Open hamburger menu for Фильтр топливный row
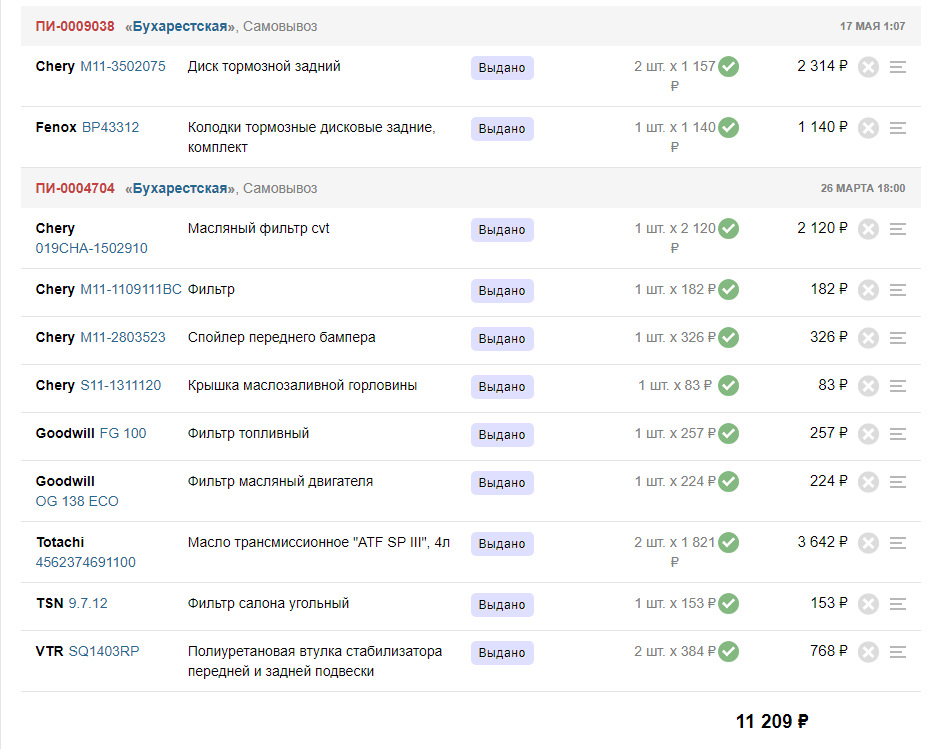 pos(898,434)
